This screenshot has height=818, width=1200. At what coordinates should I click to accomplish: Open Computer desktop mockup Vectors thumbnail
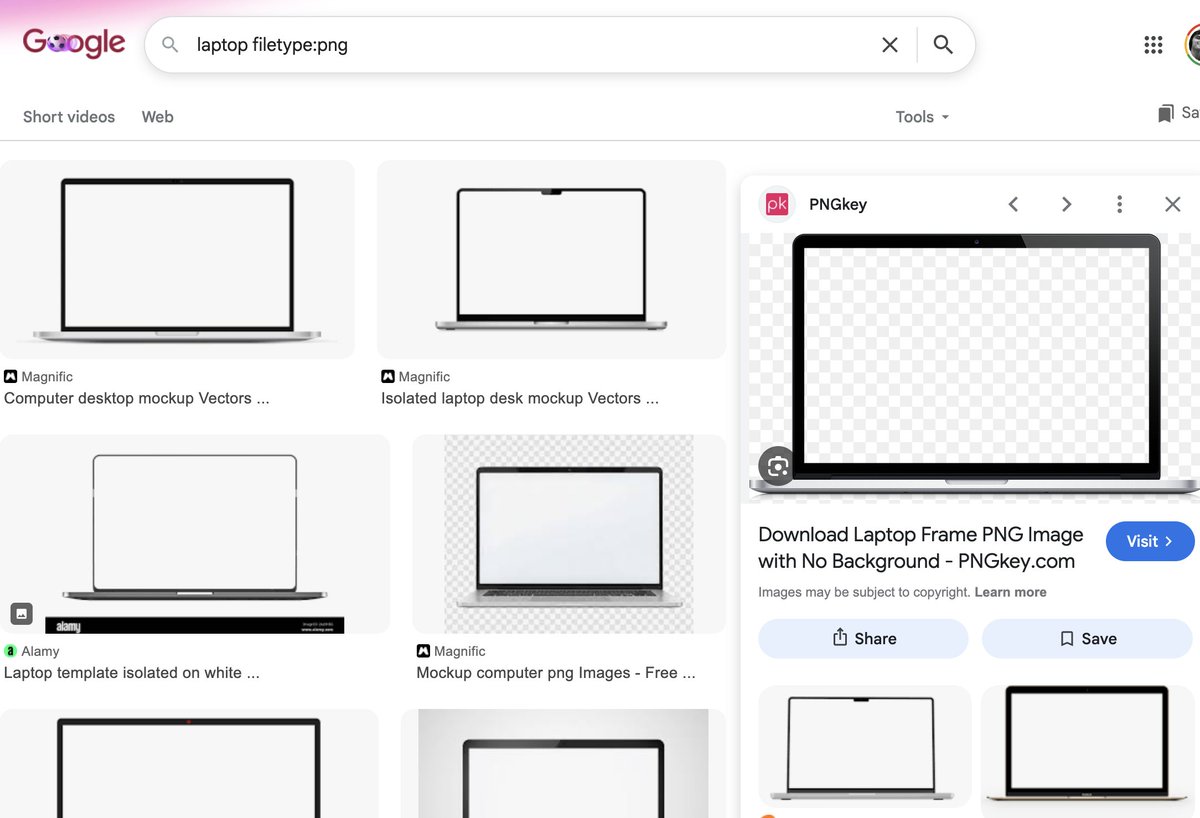pyautogui.click(x=177, y=259)
